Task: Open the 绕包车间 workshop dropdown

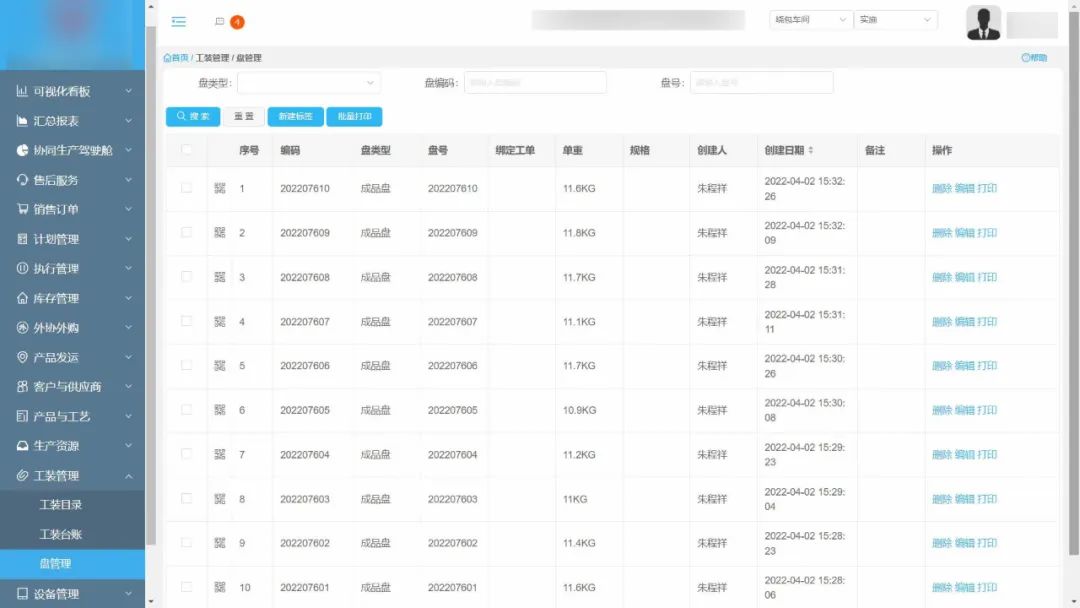Action: [x=808, y=19]
